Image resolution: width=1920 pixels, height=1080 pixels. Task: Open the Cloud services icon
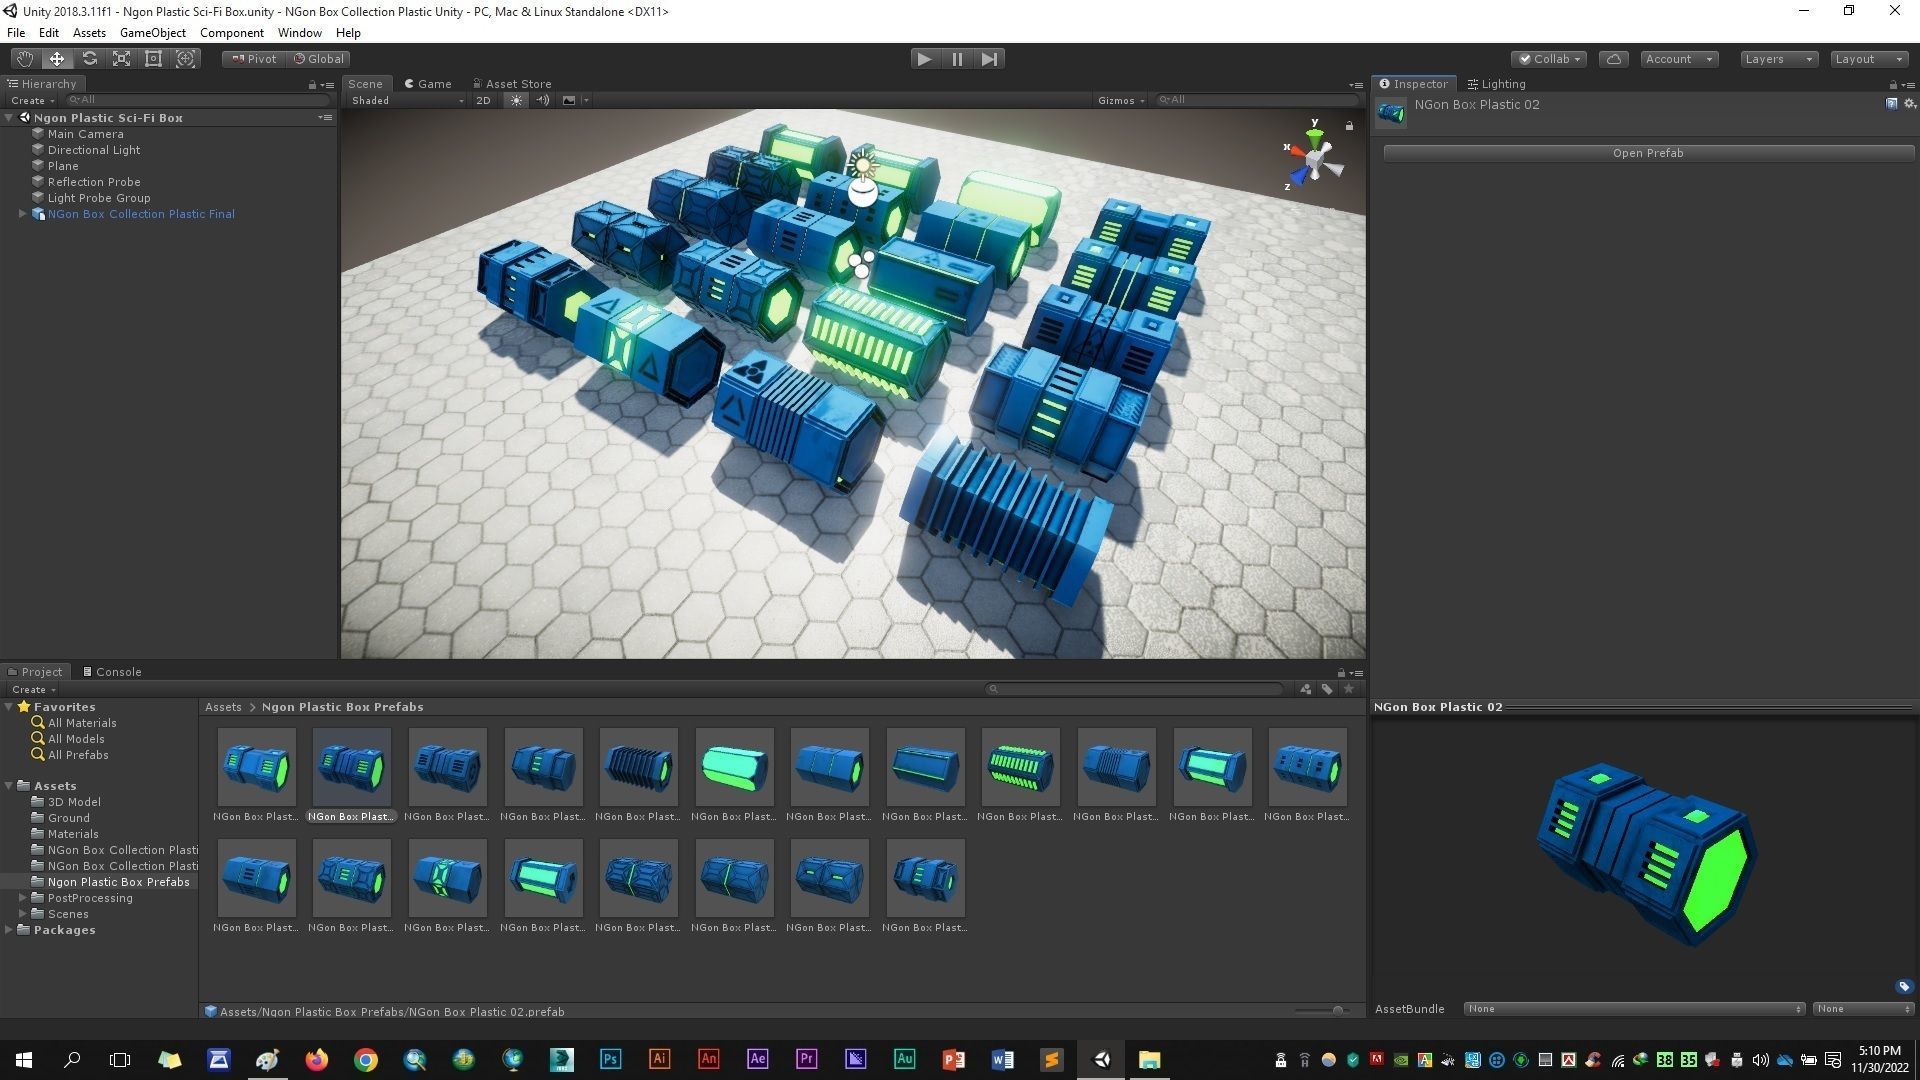click(1613, 59)
